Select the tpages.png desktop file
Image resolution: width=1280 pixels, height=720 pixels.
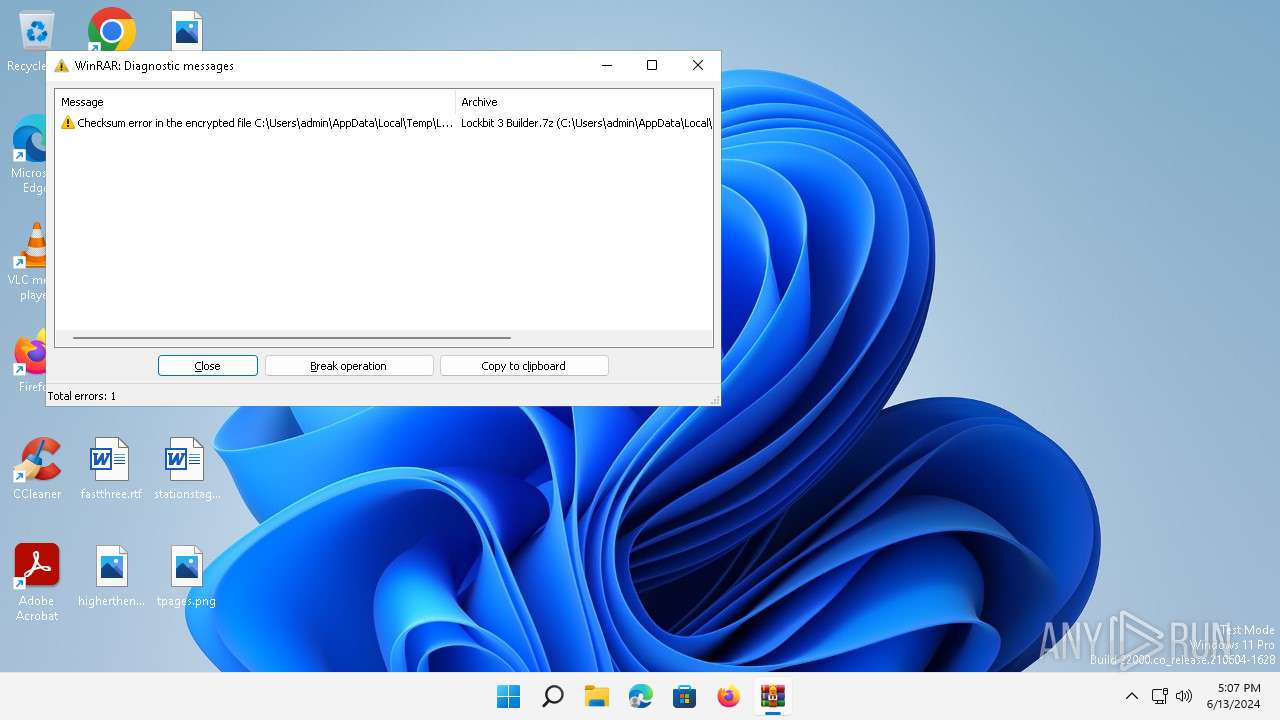point(187,576)
